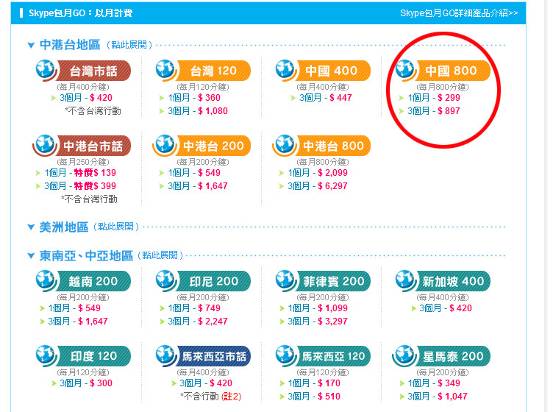Choose the 中港台 800 plan badge
This screenshot has width=553, height=412.
tap(333, 146)
